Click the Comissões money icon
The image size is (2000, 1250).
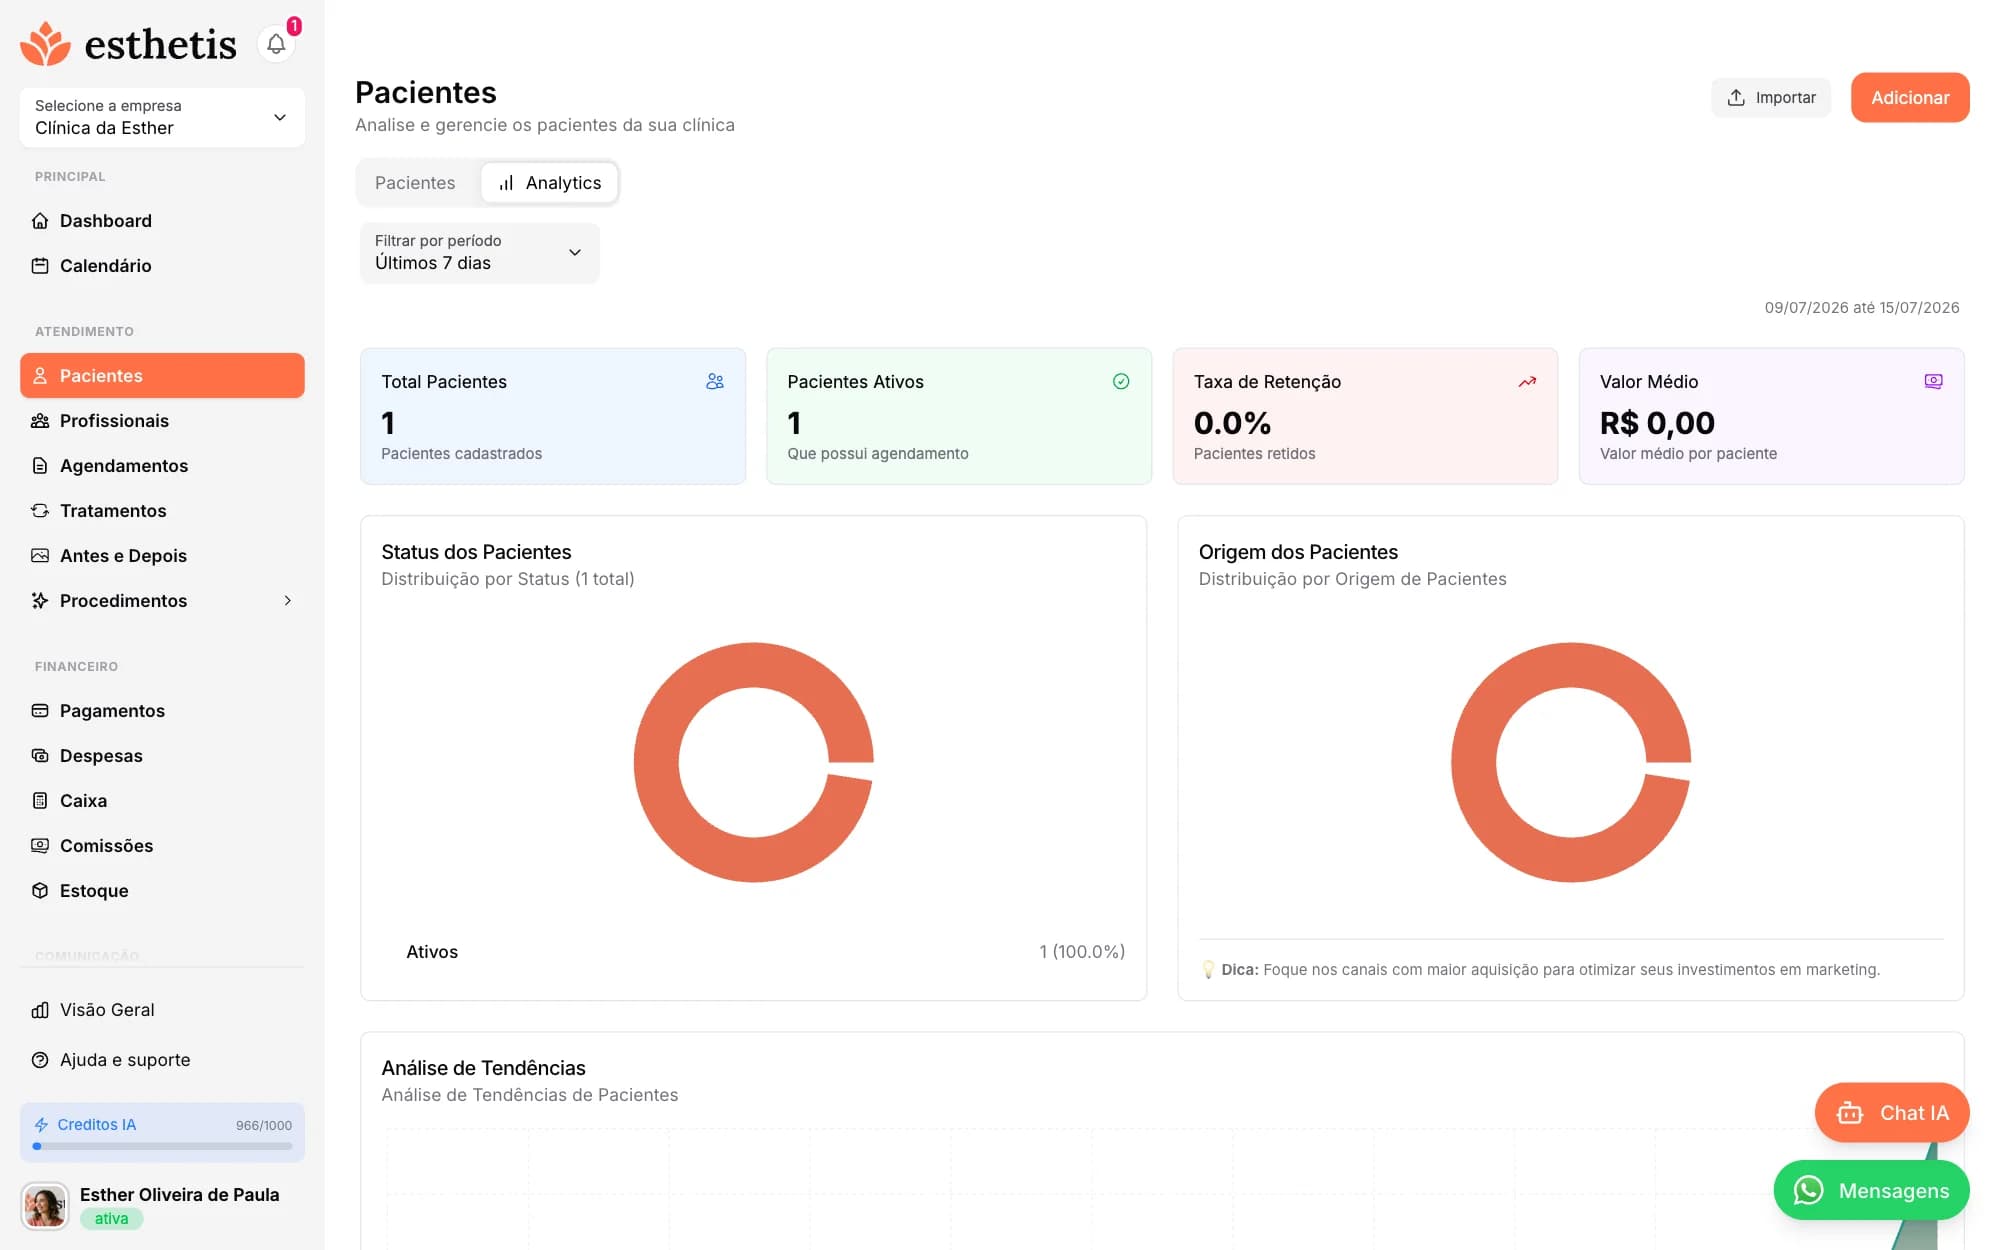40,846
